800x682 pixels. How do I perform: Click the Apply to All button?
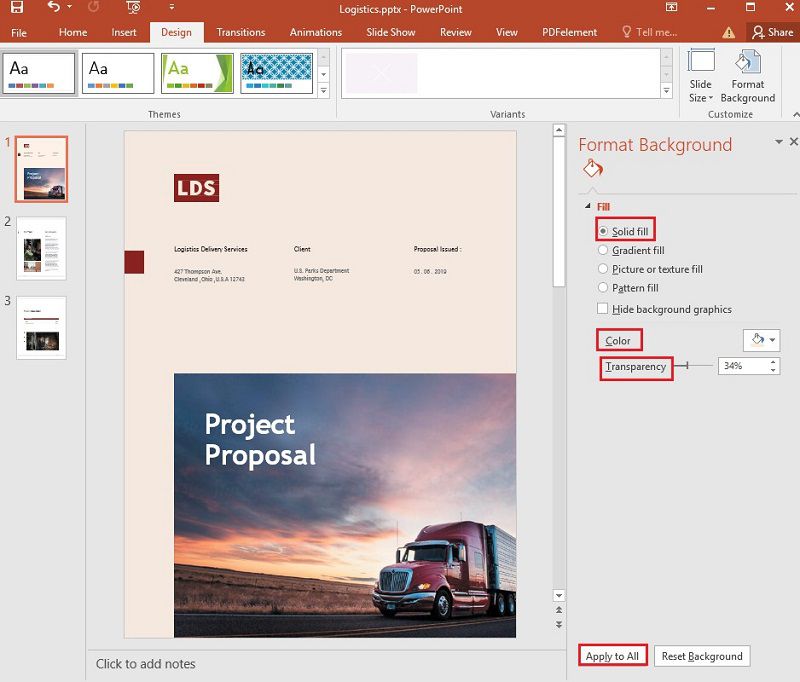[x=612, y=655]
